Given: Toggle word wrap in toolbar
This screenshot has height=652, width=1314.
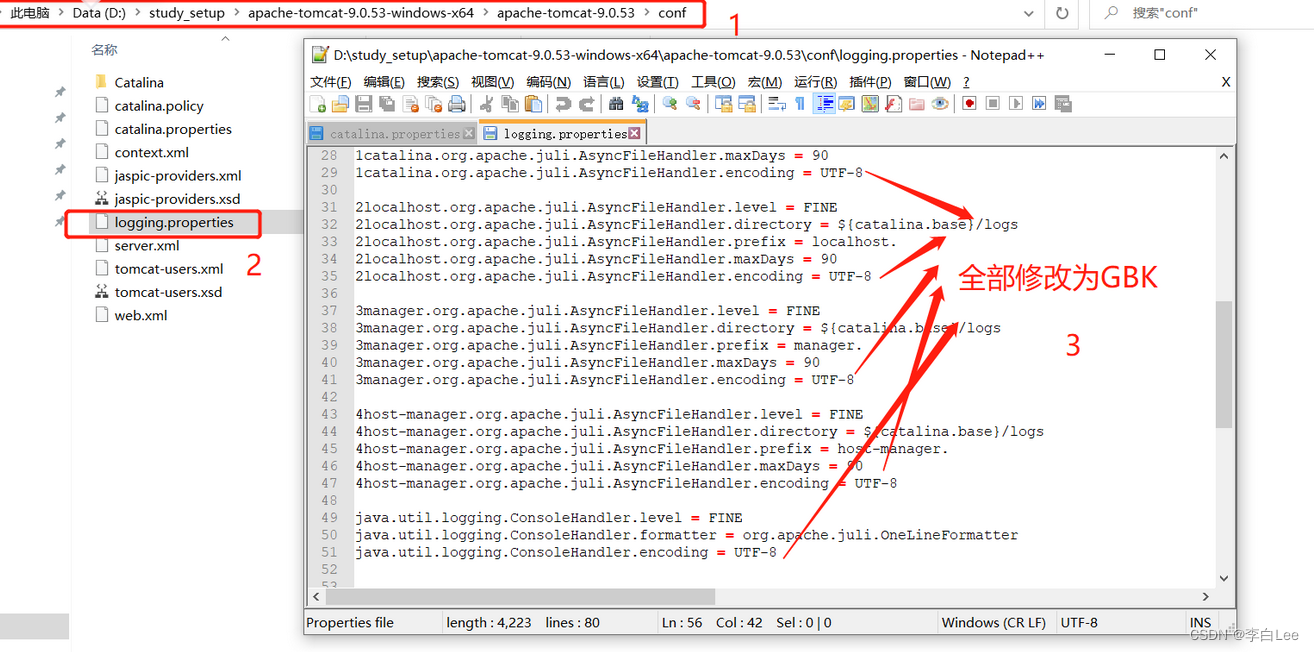Looking at the screenshot, I should 776,104.
